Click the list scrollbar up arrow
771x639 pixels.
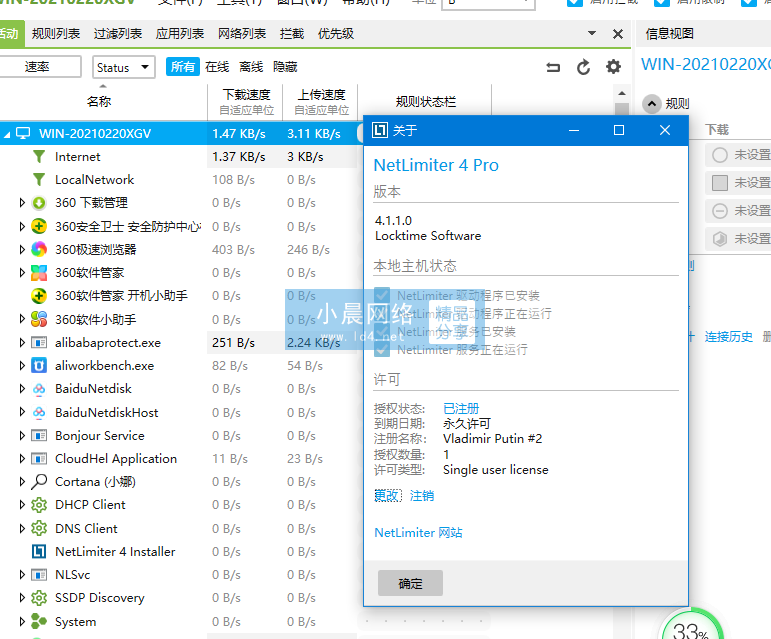pyautogui.click(x=622, y=93)
